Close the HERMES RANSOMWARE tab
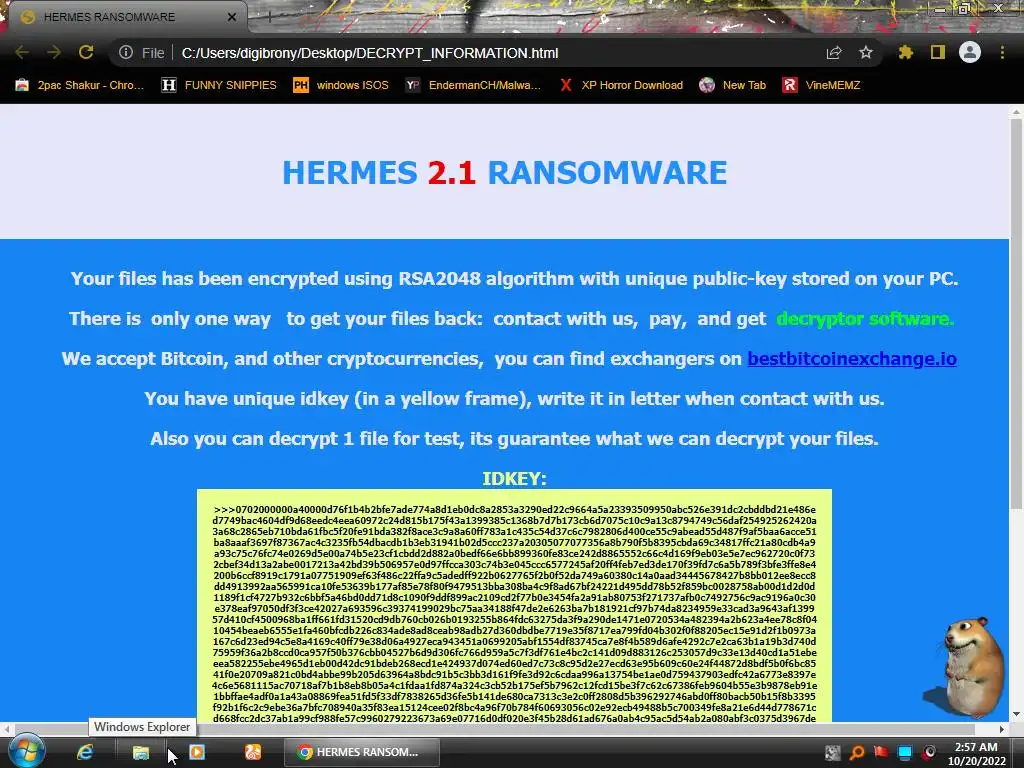 pos(232,17)
